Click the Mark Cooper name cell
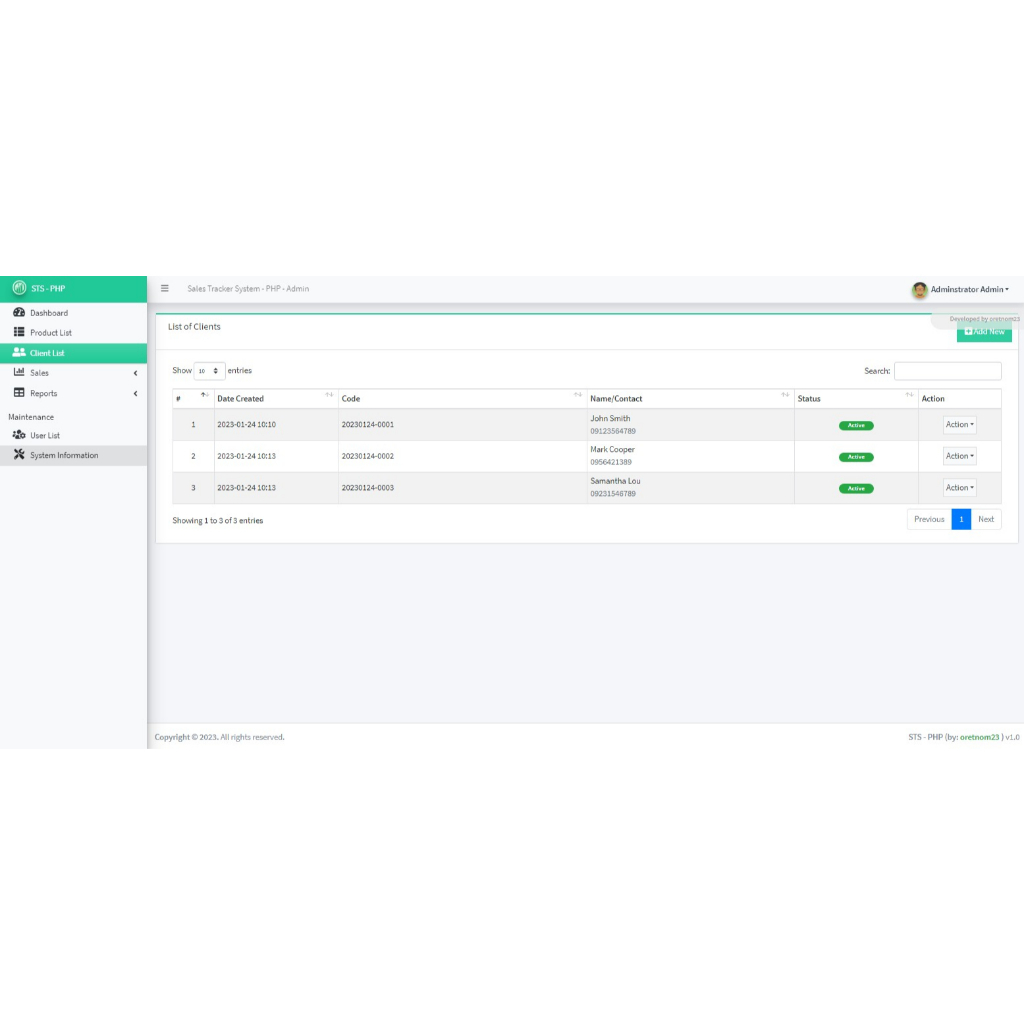 click(612, 449)
